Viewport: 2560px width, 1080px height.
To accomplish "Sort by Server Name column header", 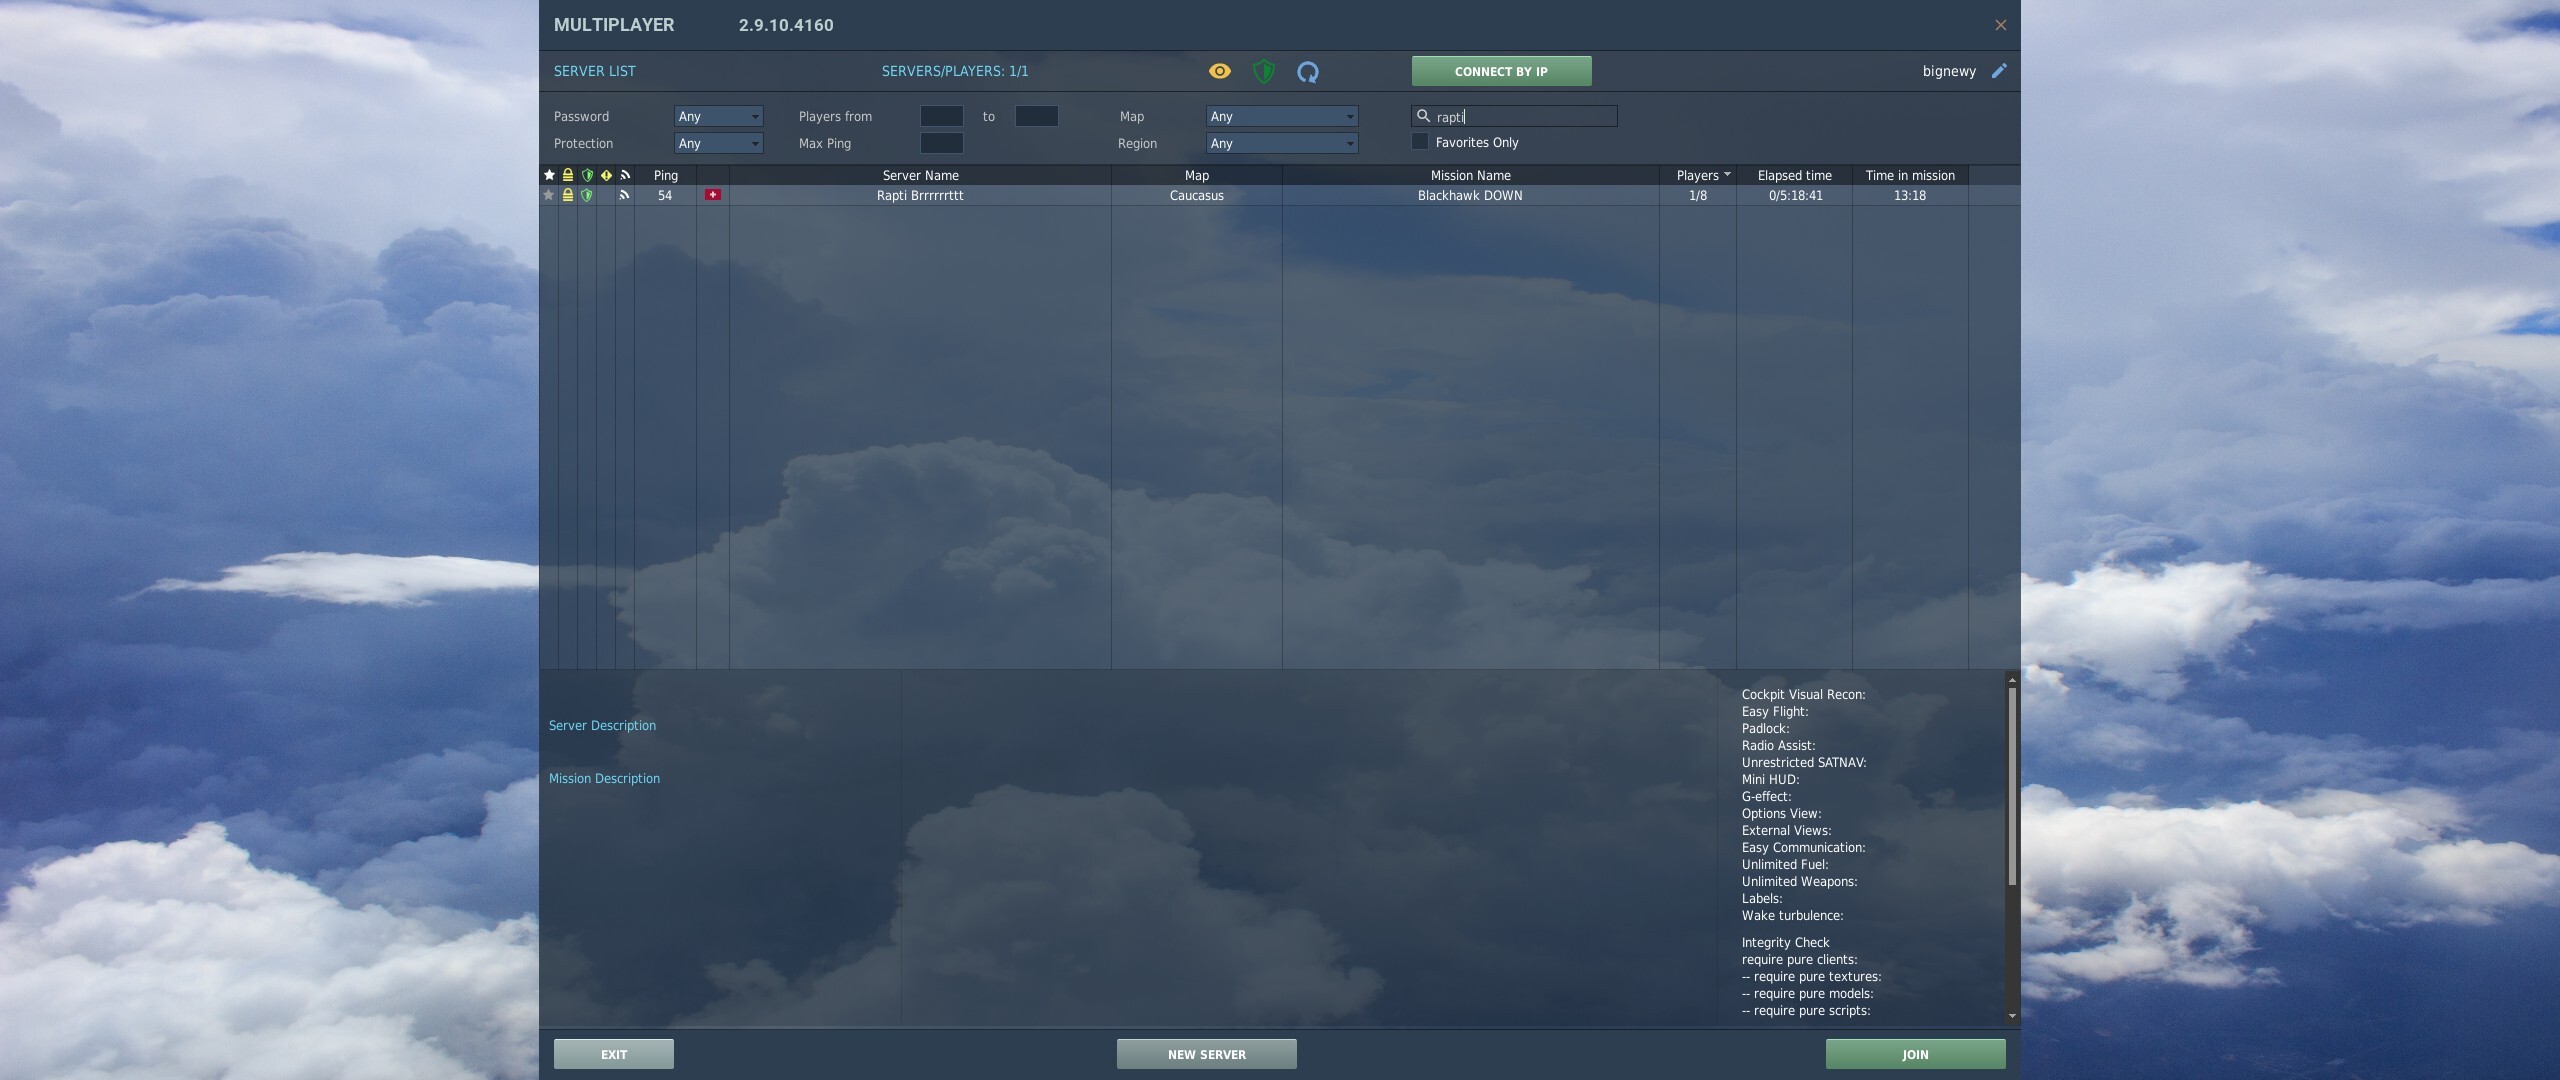I will [920, 175].
